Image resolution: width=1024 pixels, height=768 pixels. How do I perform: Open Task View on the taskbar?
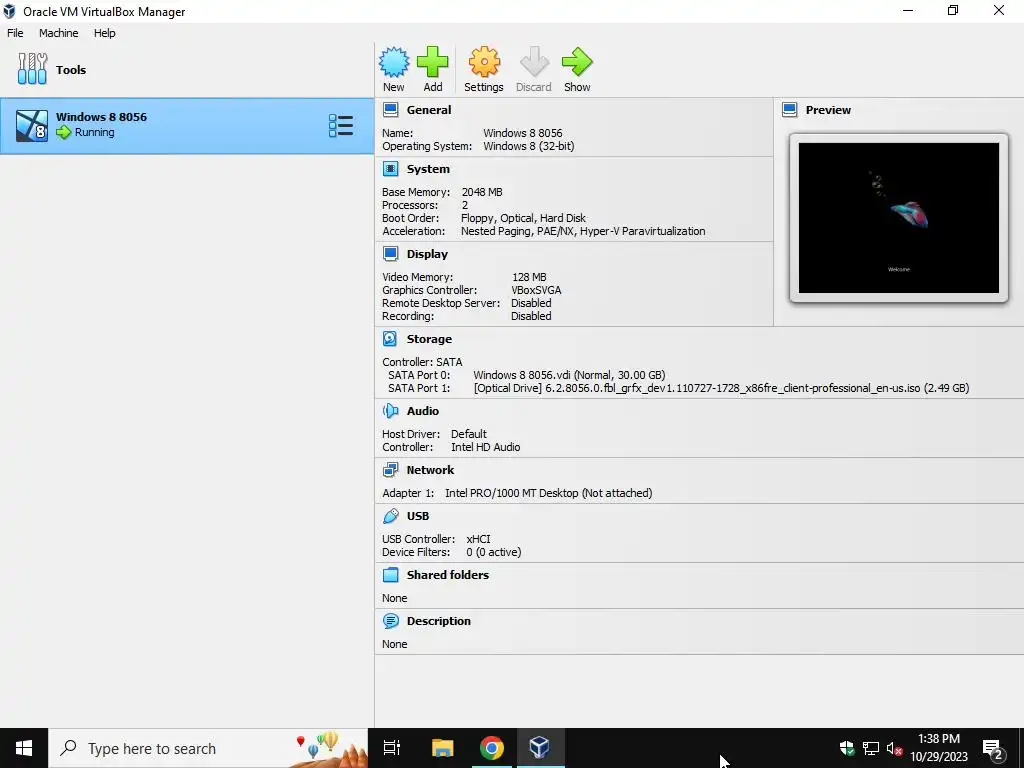392,748
